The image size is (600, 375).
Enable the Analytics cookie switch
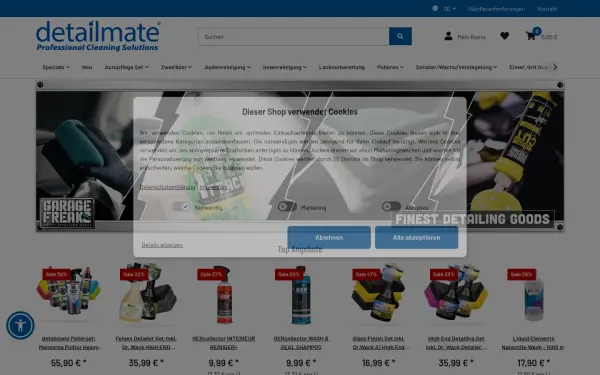(x=391, y=207)
